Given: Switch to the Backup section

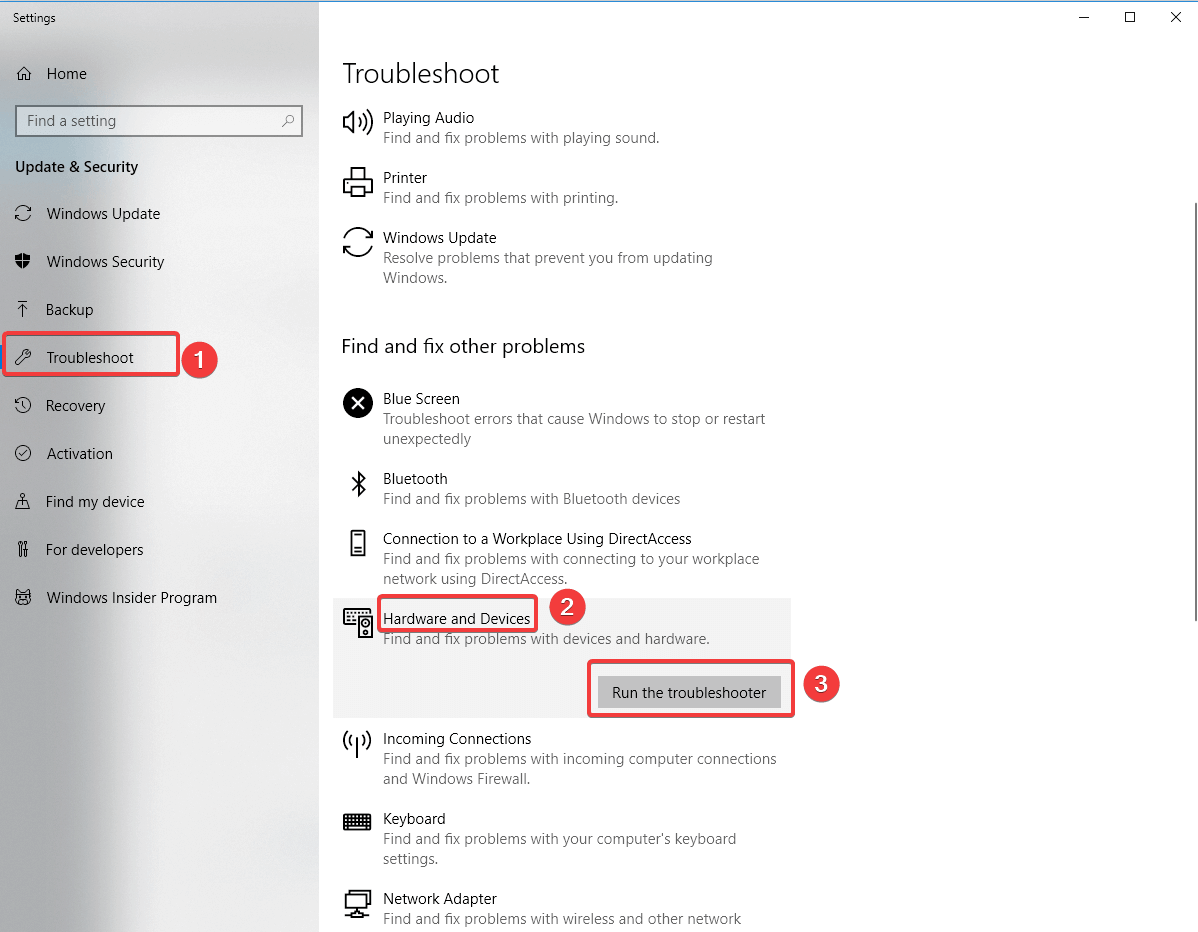Looking at the screenshot, I should click(x=70, y=309).
